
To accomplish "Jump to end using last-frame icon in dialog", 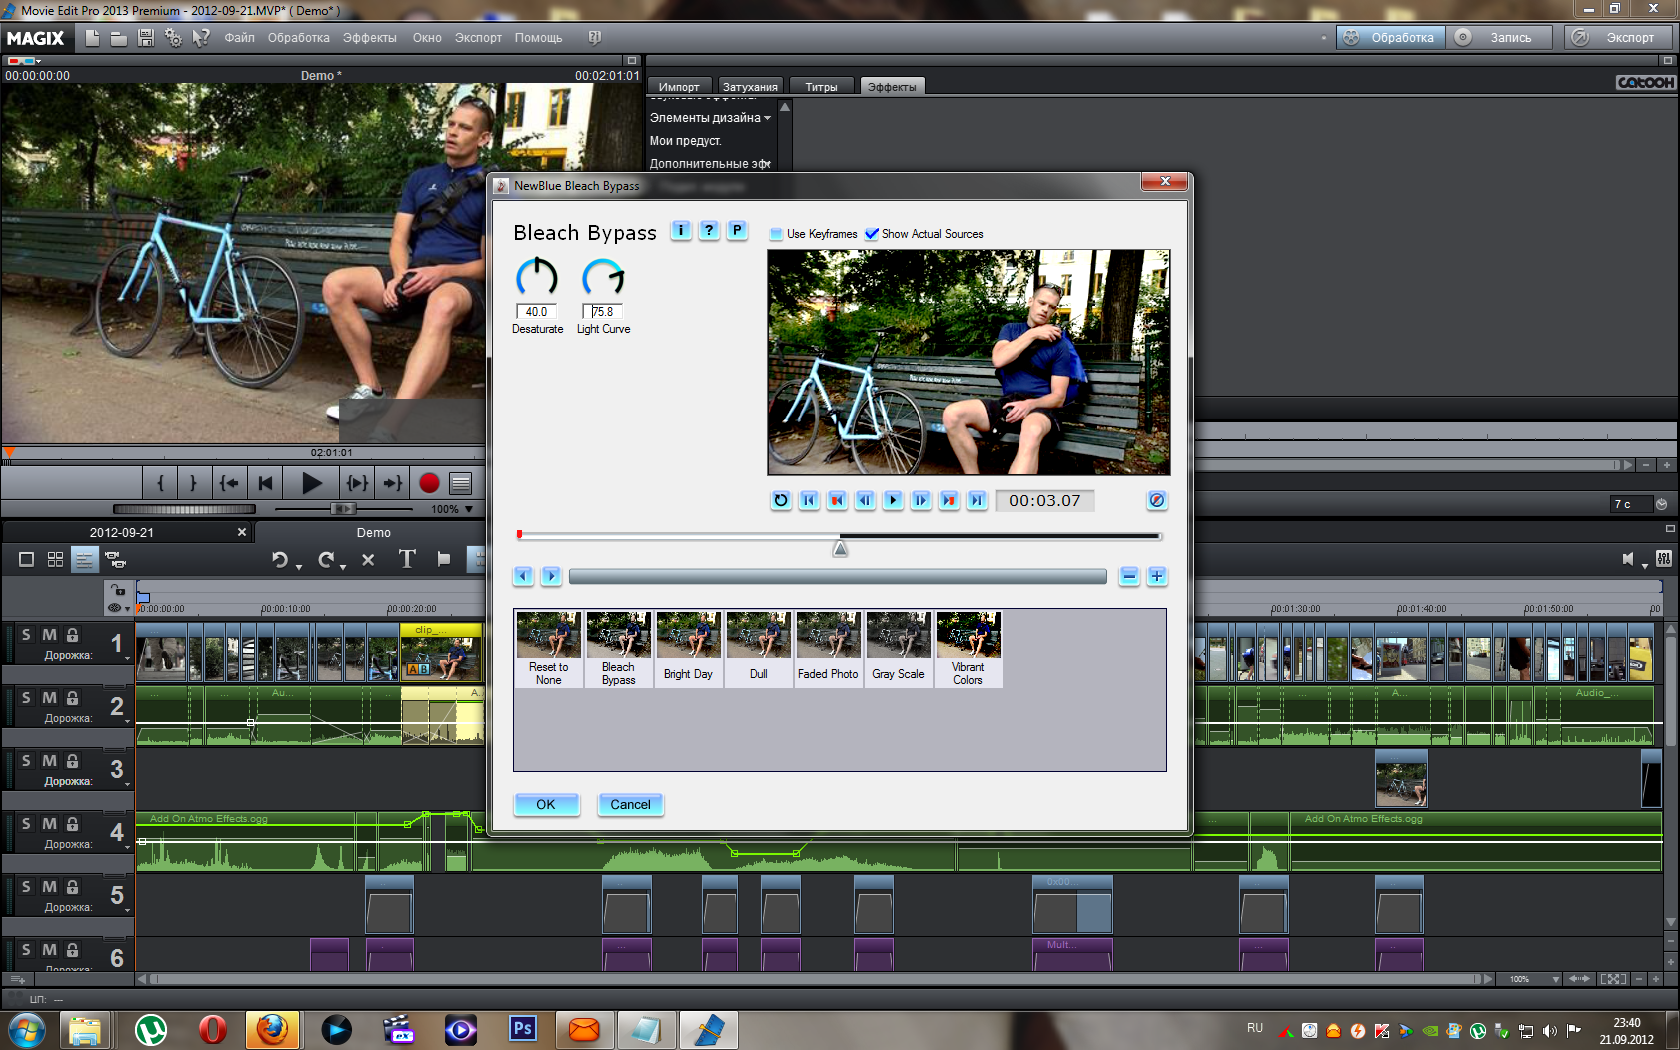I will [x=977, y=500].
